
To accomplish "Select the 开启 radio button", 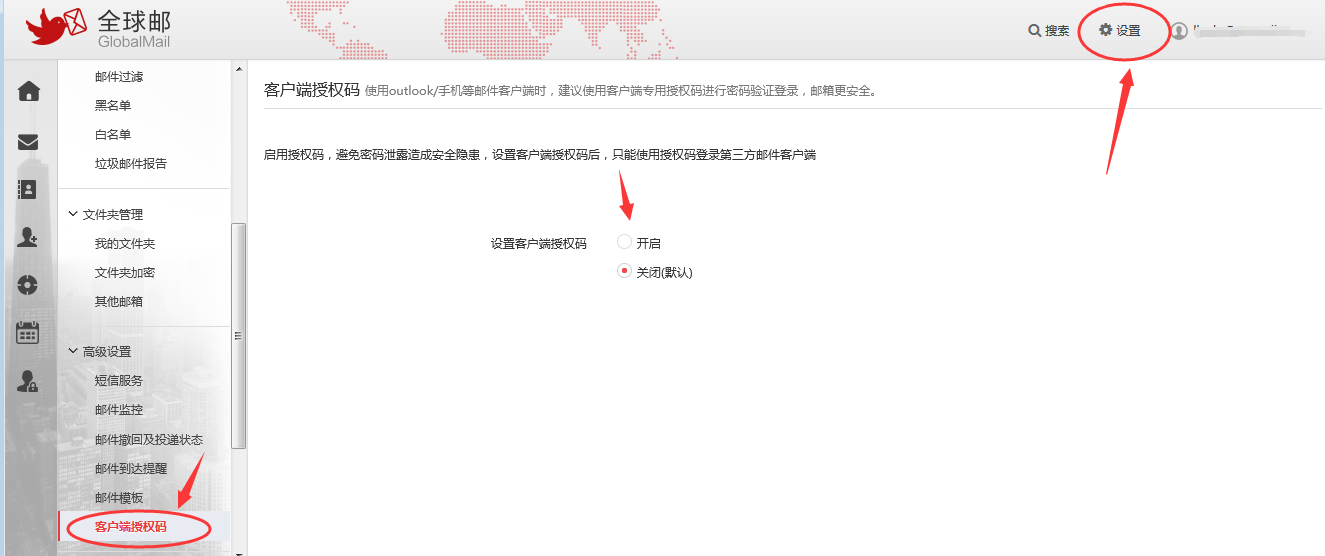I will [x=625, y=242].
